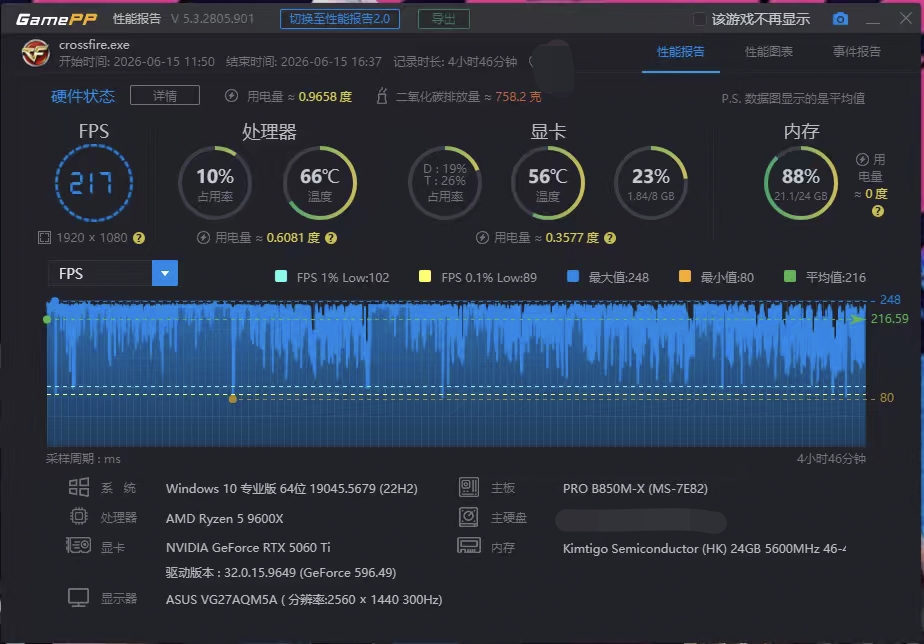
Task: Click the FPS metric combo box field
Action: 113,273
